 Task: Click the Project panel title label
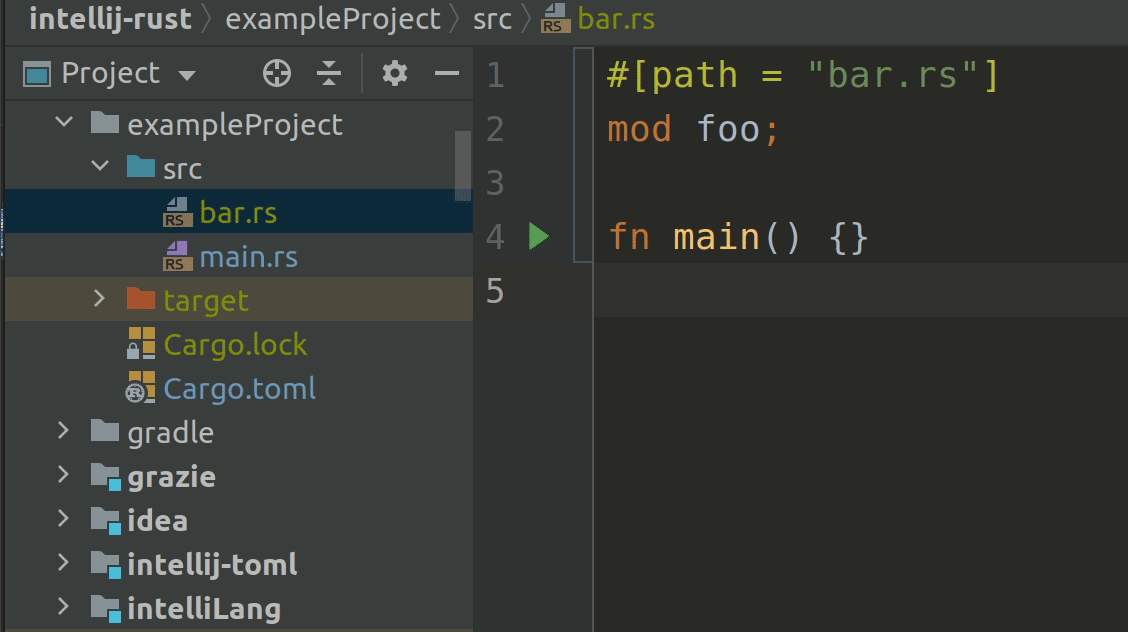coord(110,73)
